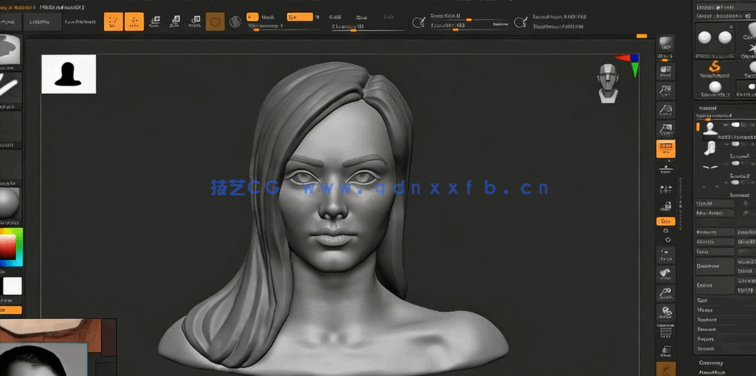Click the first brush-circle icon beside draw sliders
The image size is (756, 376).
418,22
